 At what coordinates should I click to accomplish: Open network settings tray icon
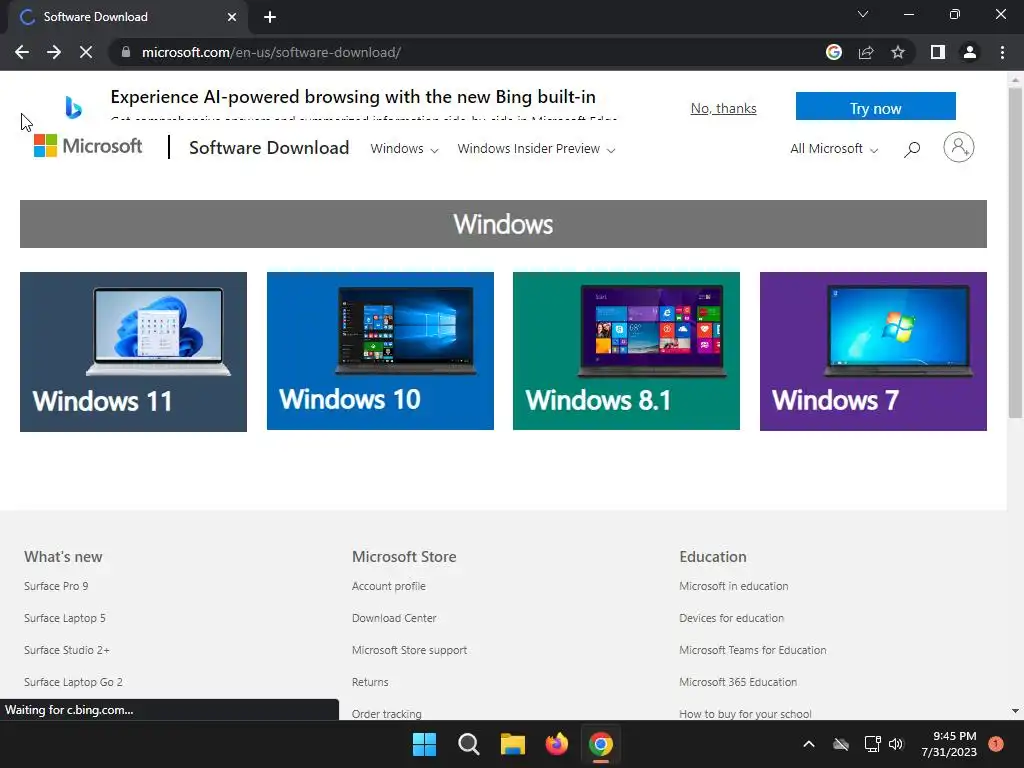872,744
